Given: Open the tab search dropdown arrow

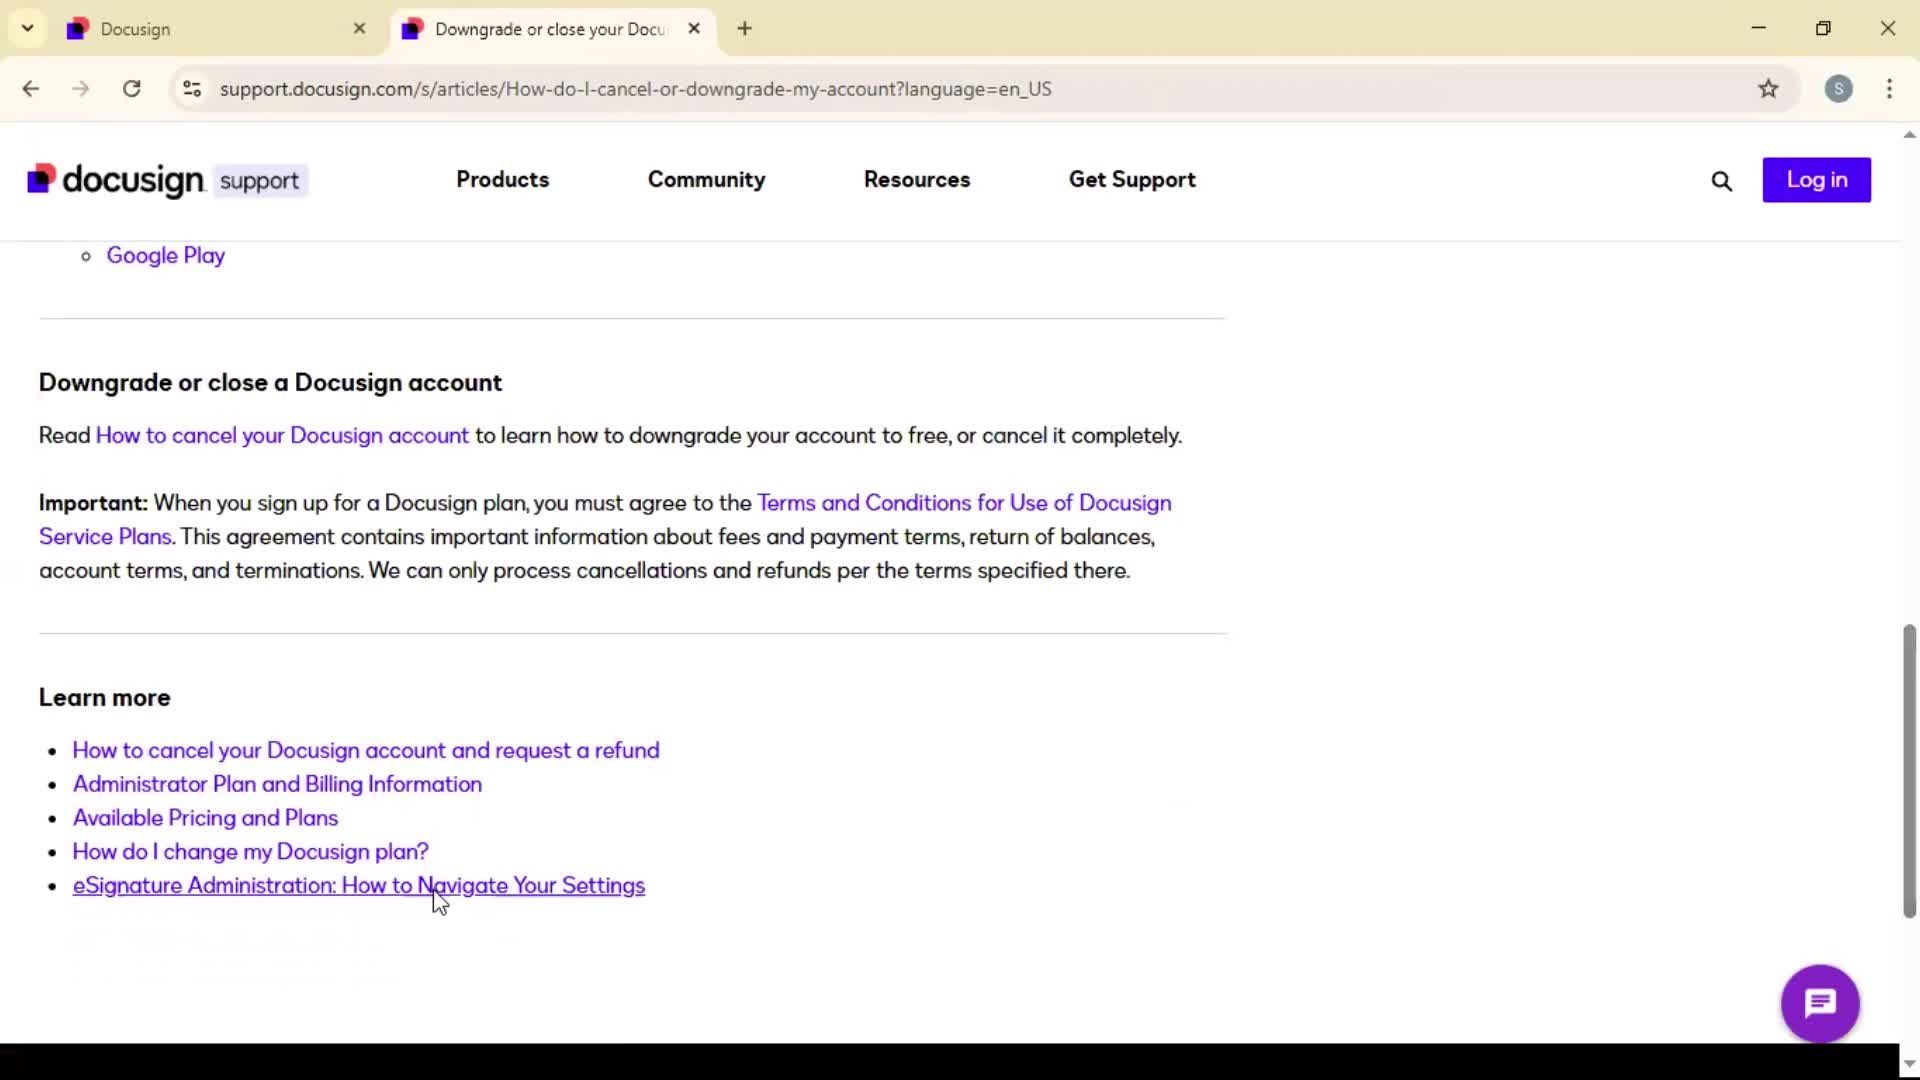Looking at the screenshot, I should click(28, 28).
